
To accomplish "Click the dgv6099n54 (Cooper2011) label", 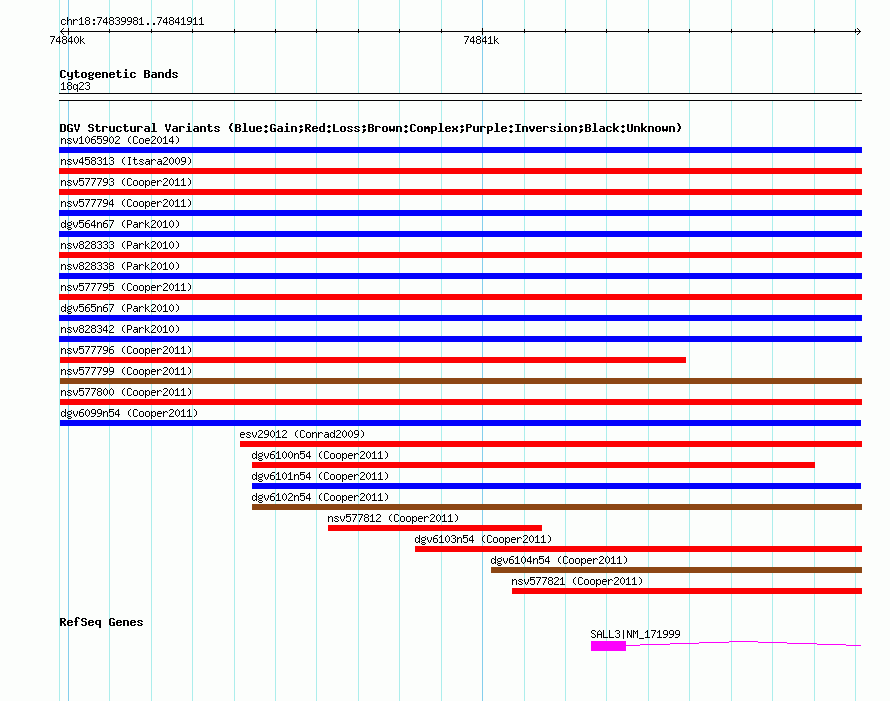I will point(129,413).
